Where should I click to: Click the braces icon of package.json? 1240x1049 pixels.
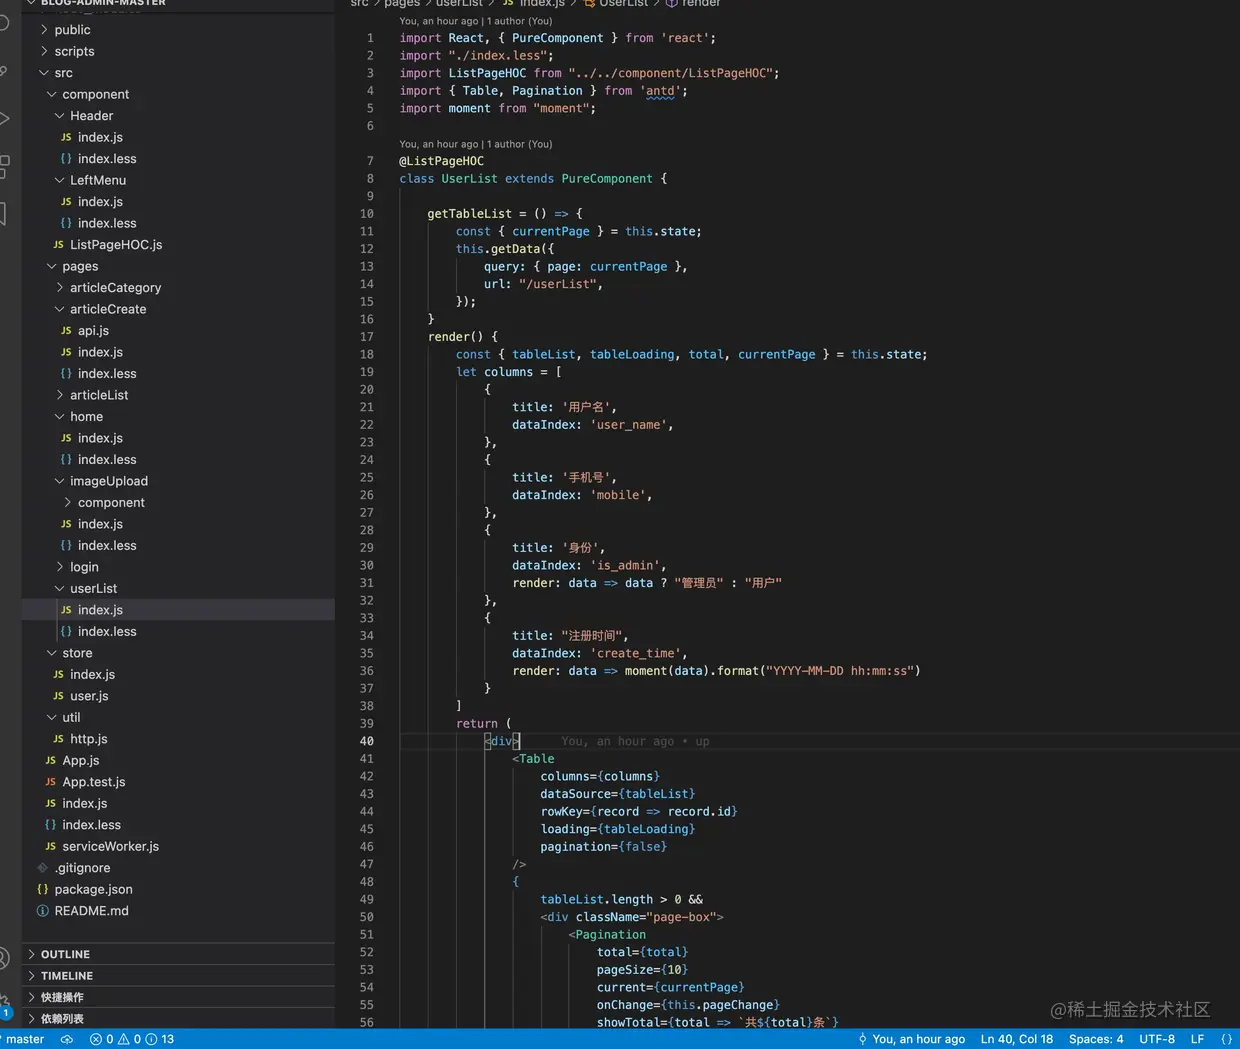click(42, 889)
